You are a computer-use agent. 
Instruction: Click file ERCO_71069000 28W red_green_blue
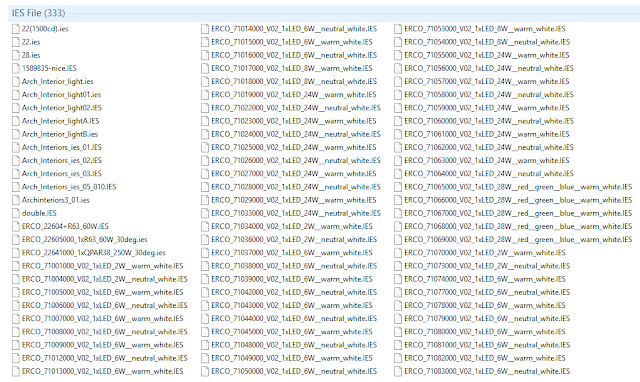(518, 240)
